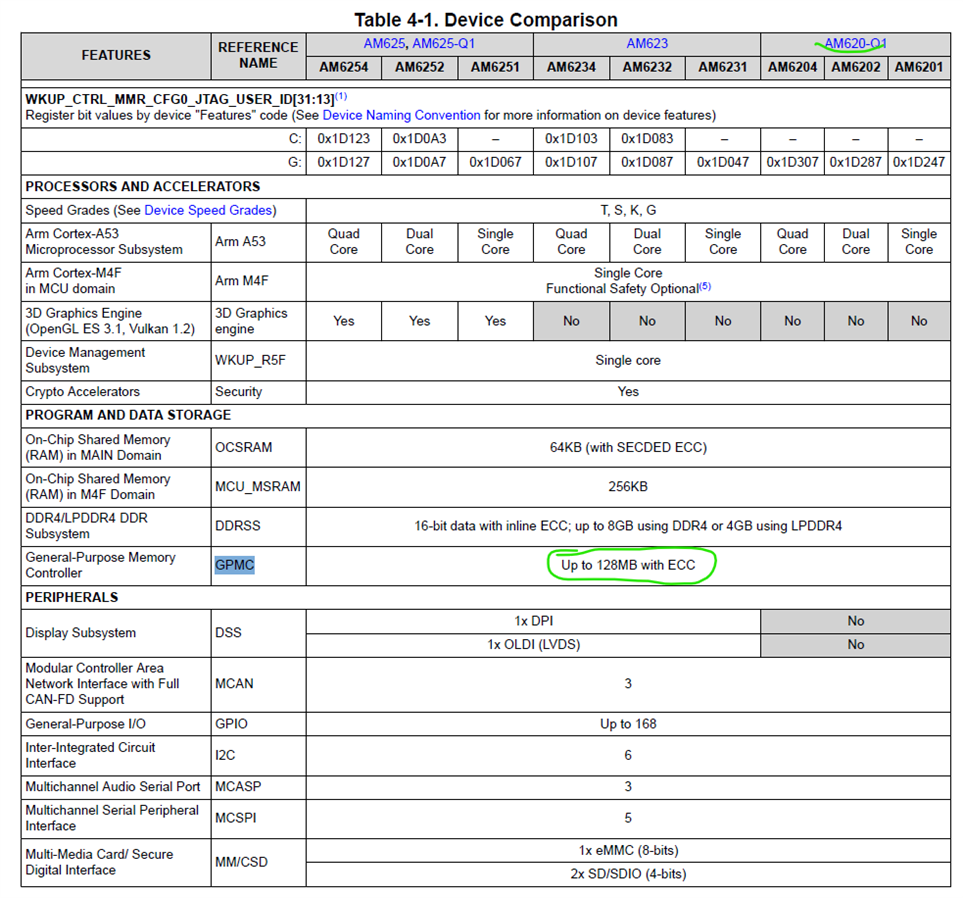Click the AM6231 column header

point(723,67)
